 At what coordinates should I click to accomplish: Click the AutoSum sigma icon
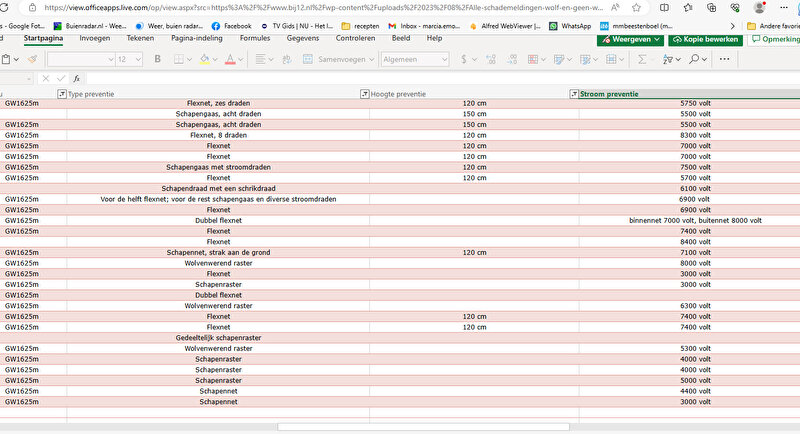tap(642, 60)
